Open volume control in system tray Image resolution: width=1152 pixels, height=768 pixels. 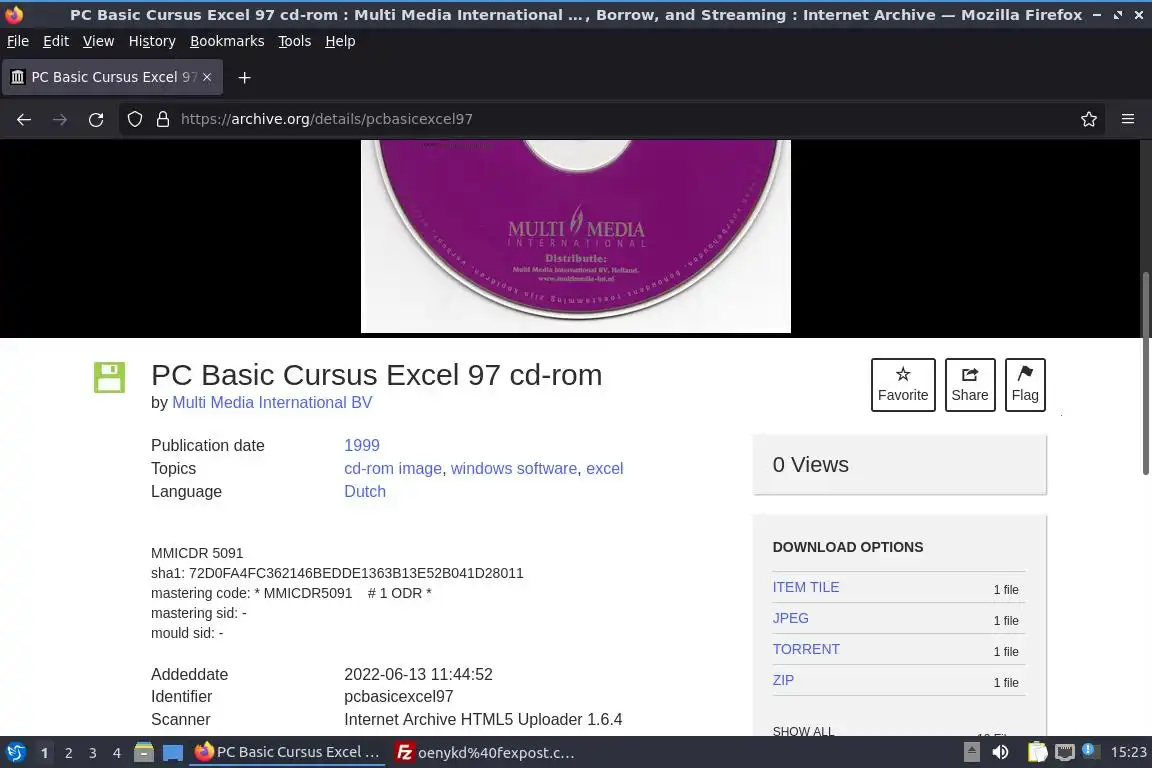[x=1001, y=753]
